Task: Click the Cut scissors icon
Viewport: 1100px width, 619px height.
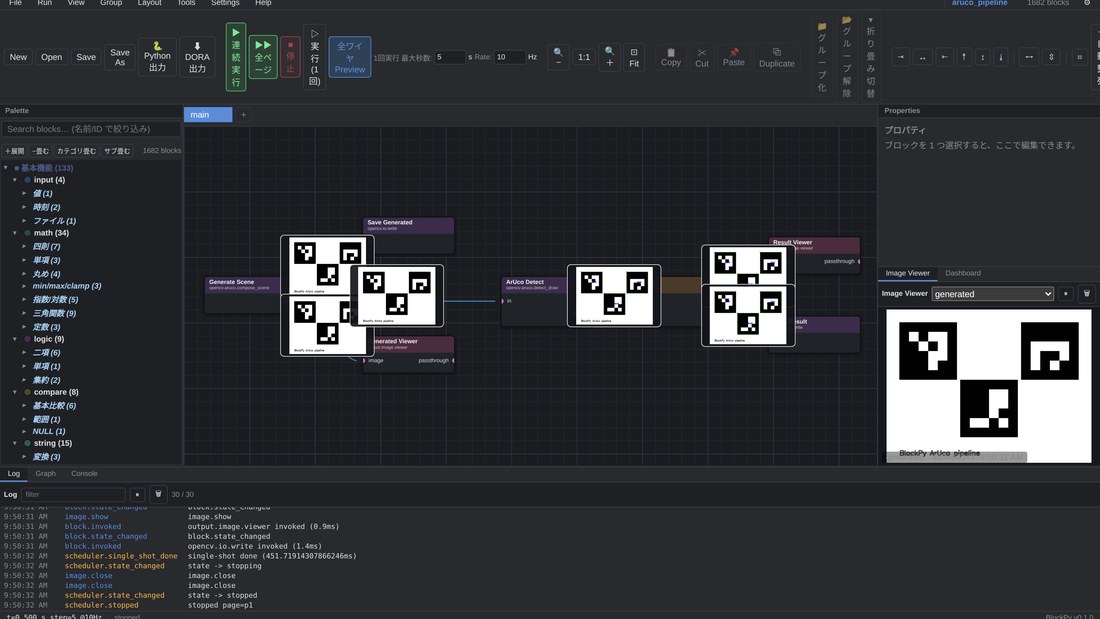Action: click(x=702, y=58)
